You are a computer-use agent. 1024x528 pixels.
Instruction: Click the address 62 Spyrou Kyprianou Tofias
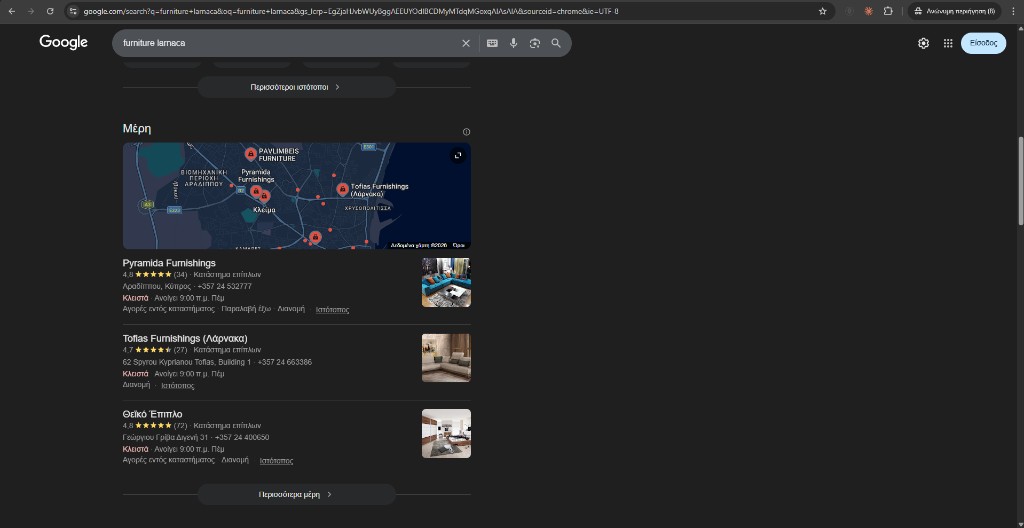click(x=187, y=362)
